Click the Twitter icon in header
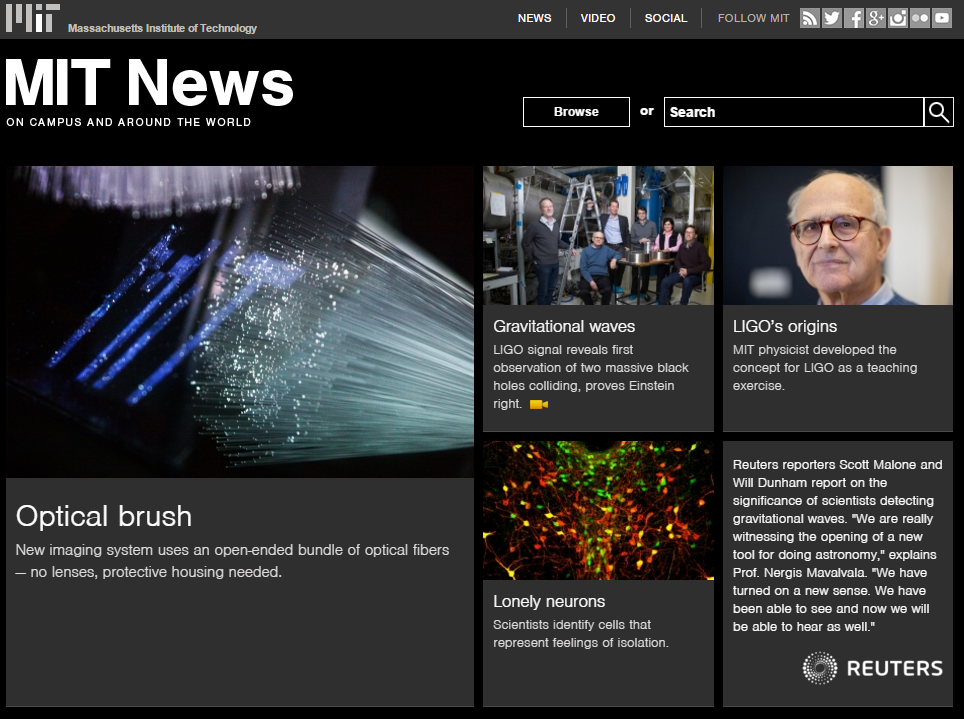 (x=832, y=18)
